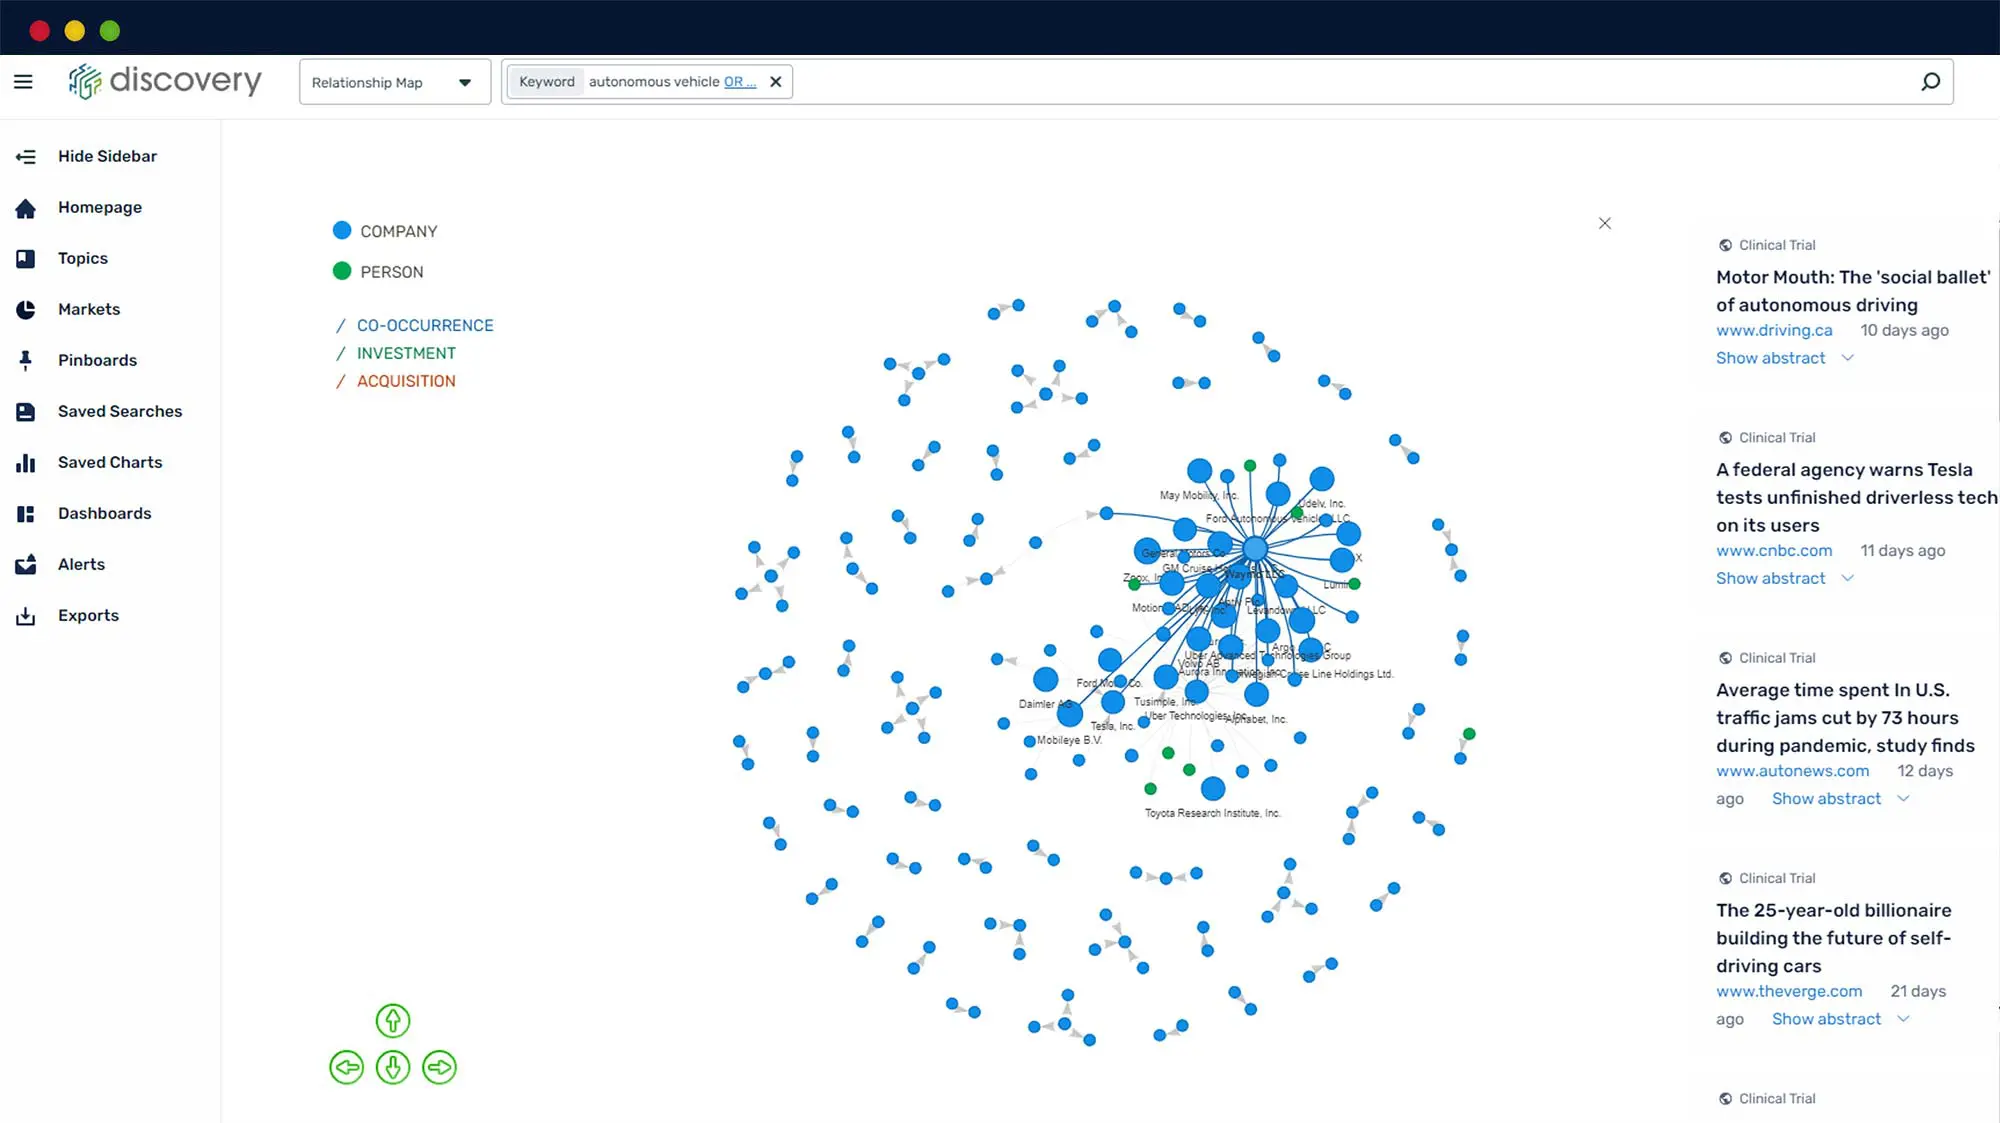Screen dimensions: 2000x1123
Task: Open Markets in sidebar
Action: 89,309
